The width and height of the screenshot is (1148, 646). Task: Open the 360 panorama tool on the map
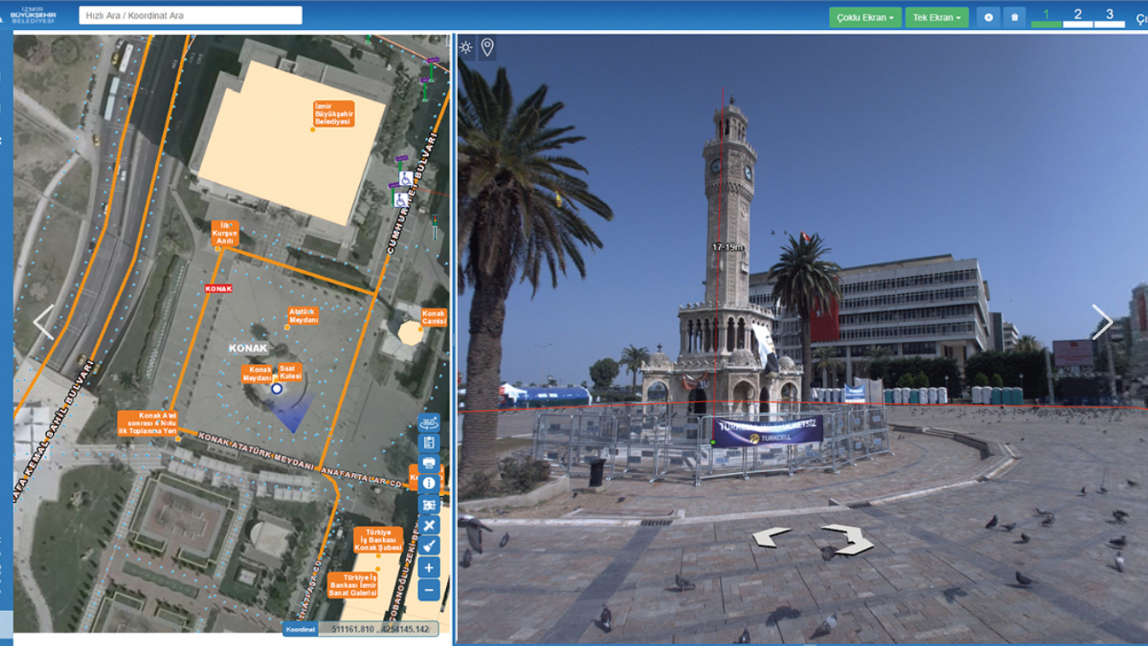click(429, 423)
